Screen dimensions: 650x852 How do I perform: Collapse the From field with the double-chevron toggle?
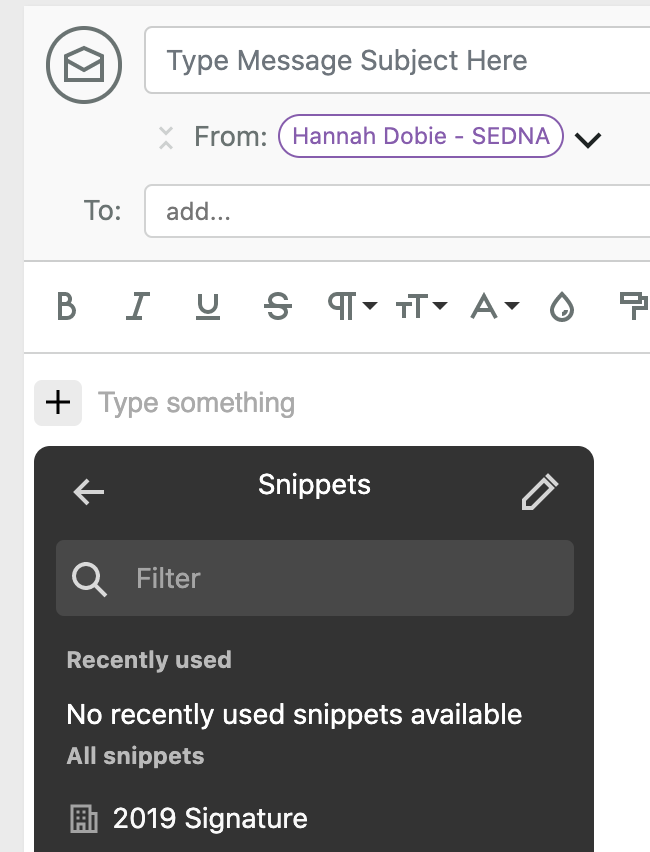(x=165, y=136)
